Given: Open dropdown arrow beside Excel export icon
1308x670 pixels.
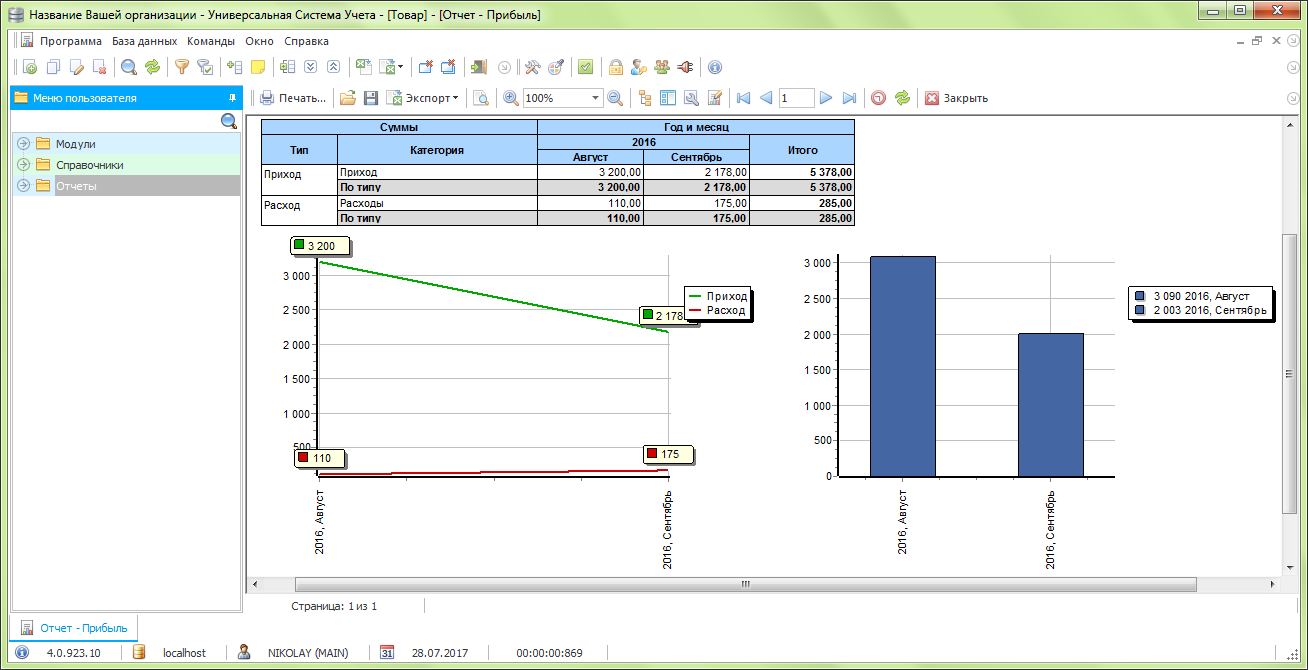Looking at the screenshot, I should (x=400, y=67).
